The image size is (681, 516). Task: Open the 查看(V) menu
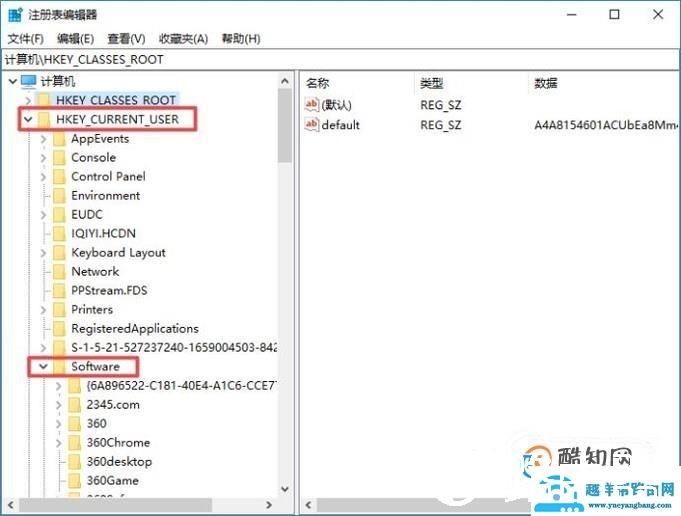126,39
